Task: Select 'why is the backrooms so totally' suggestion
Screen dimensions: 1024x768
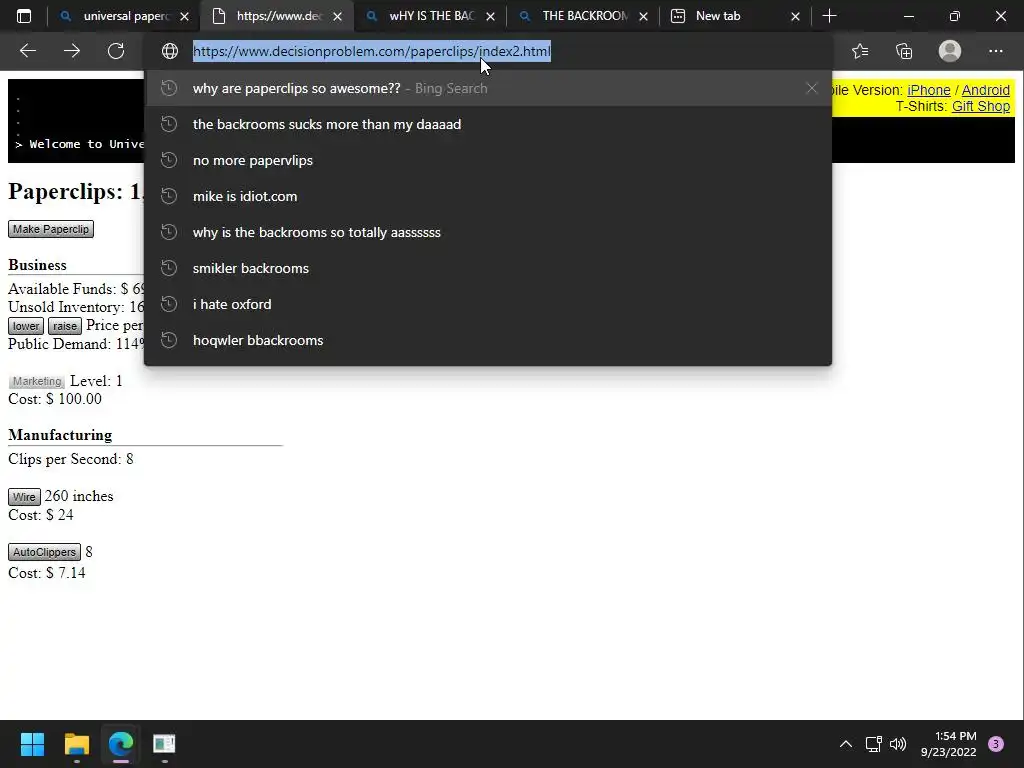Action: [488, 232]
